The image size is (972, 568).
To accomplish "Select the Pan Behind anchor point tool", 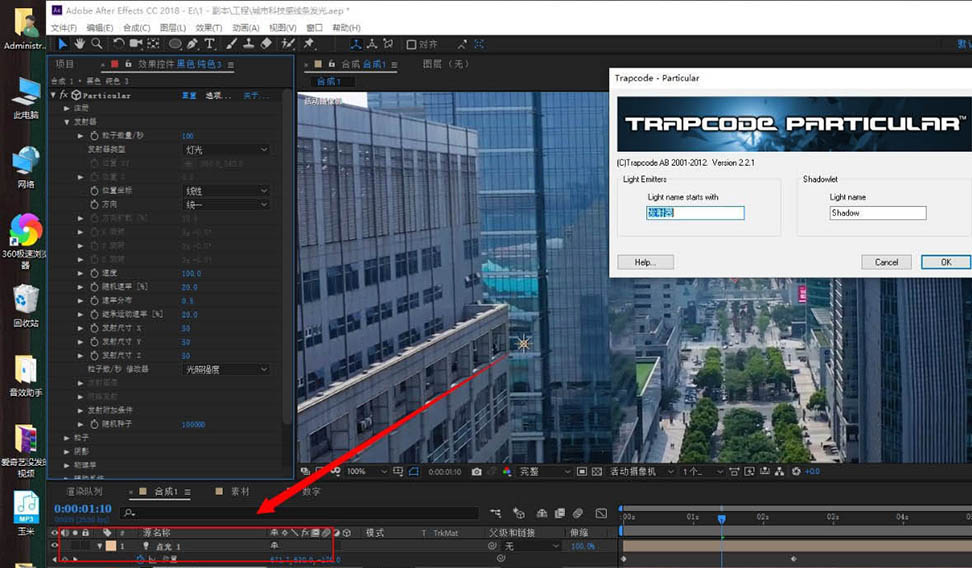I will click(153, 44).
